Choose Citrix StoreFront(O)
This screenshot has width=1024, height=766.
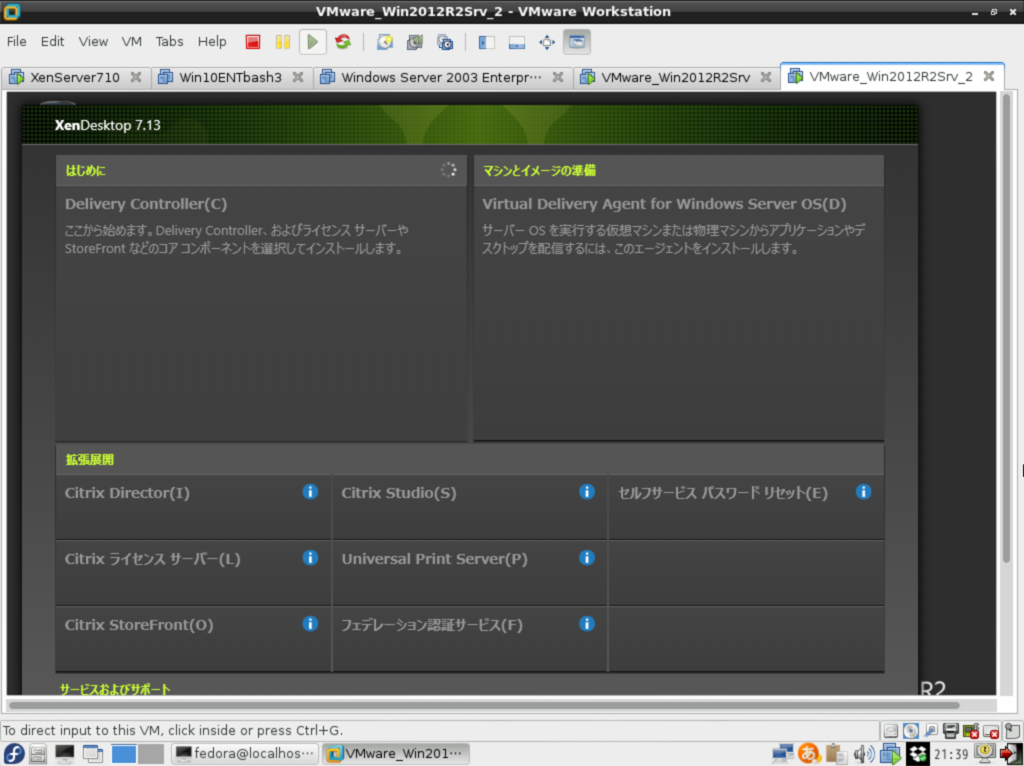(139, 625)
